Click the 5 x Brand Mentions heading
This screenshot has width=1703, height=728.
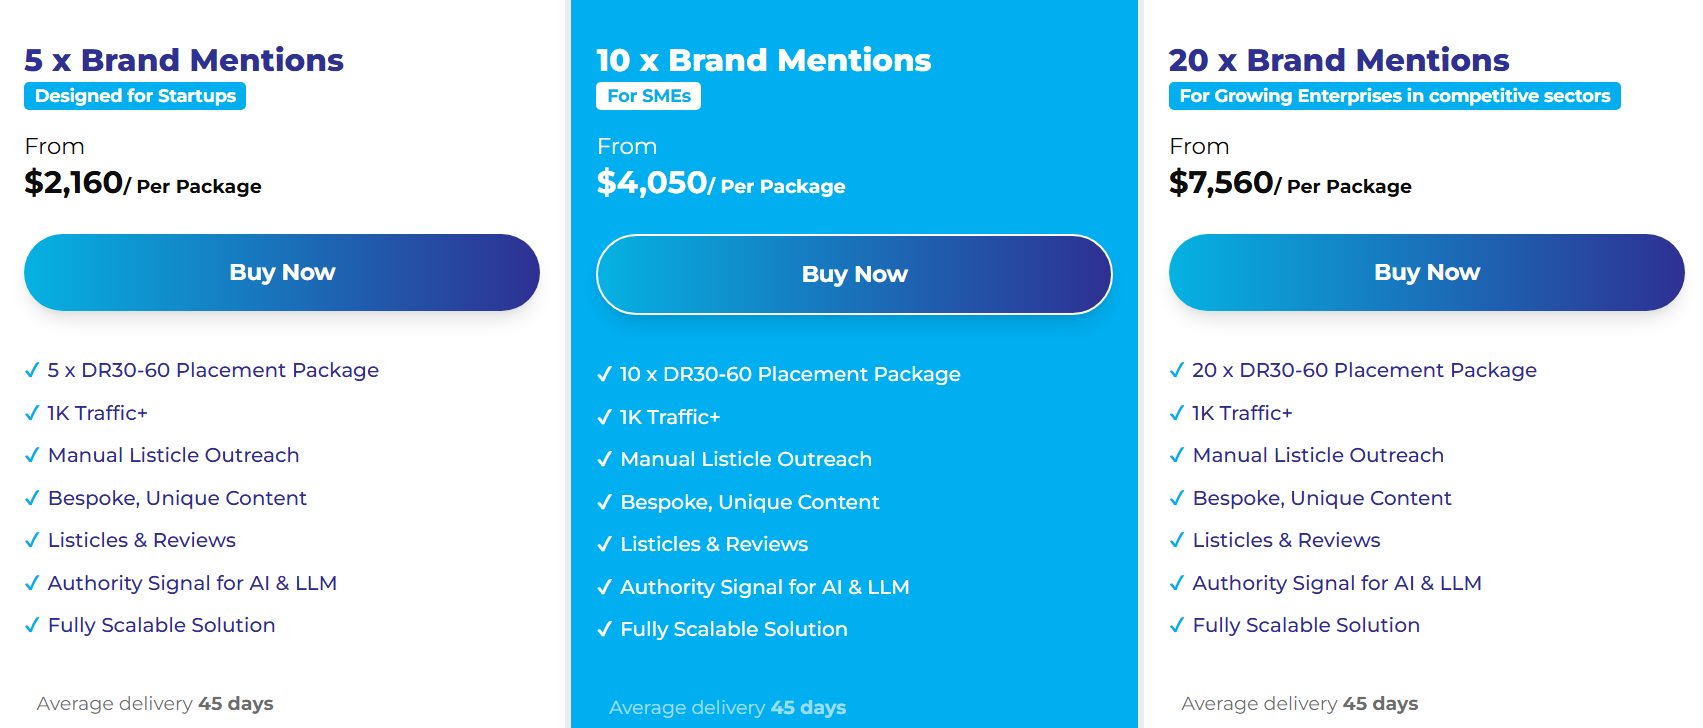pos(184,60)
